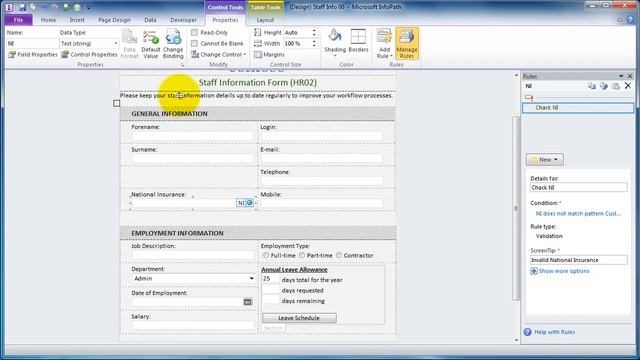640x360 pixels.
Task: Click the Name field containing NI
Action: (x=33, y=43)
